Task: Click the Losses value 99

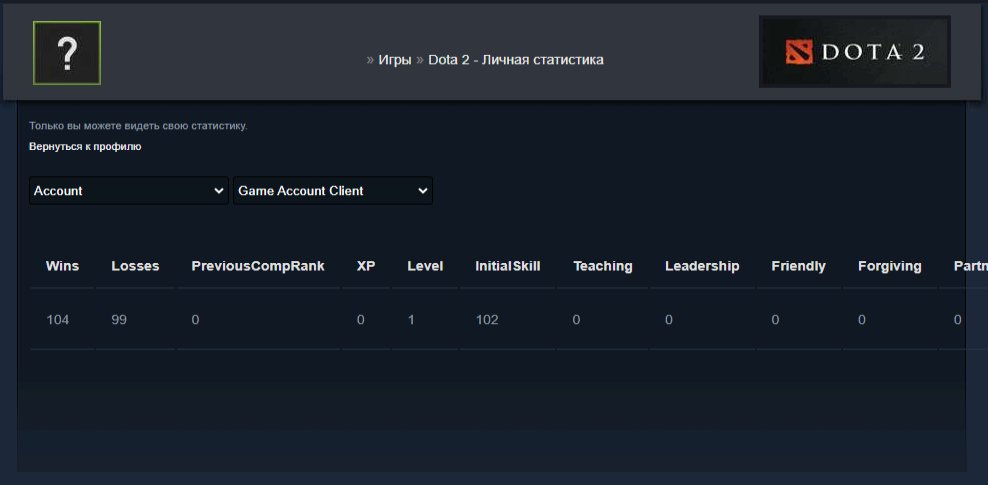Action: click(x=119, y=320)
